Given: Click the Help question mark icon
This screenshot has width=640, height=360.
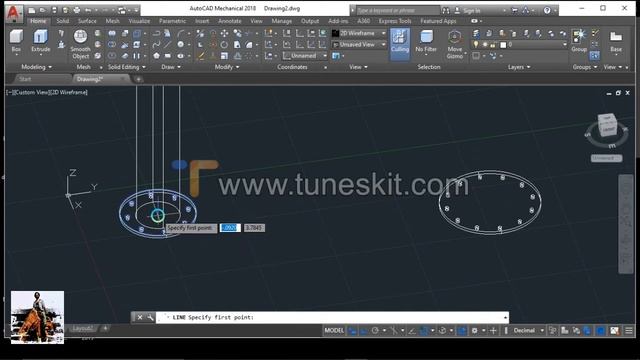Looking at the screenshot, I should (x=547, y=11).
